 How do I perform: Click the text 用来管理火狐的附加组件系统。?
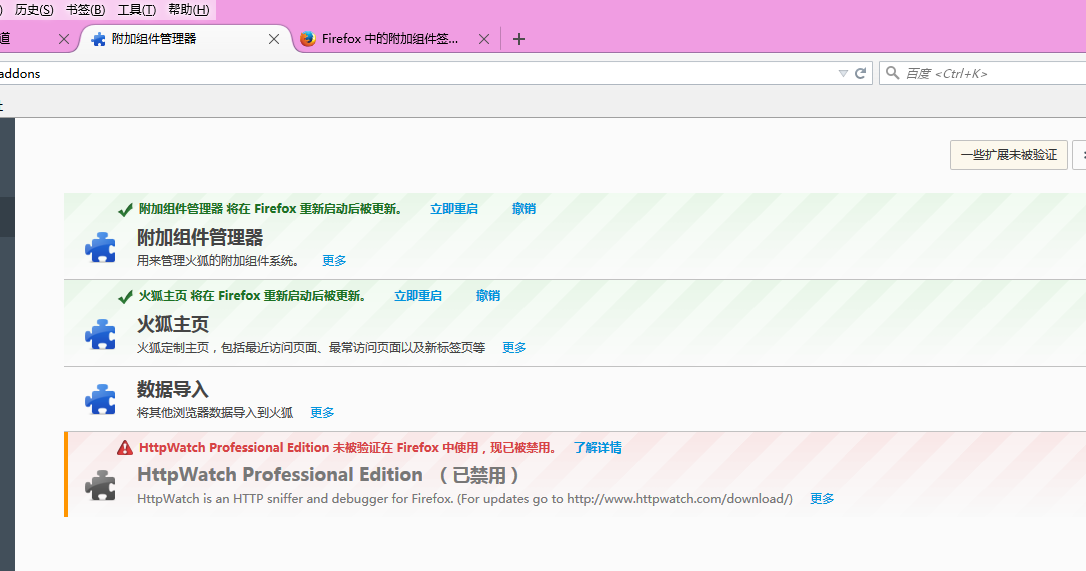tap(218, 261)
